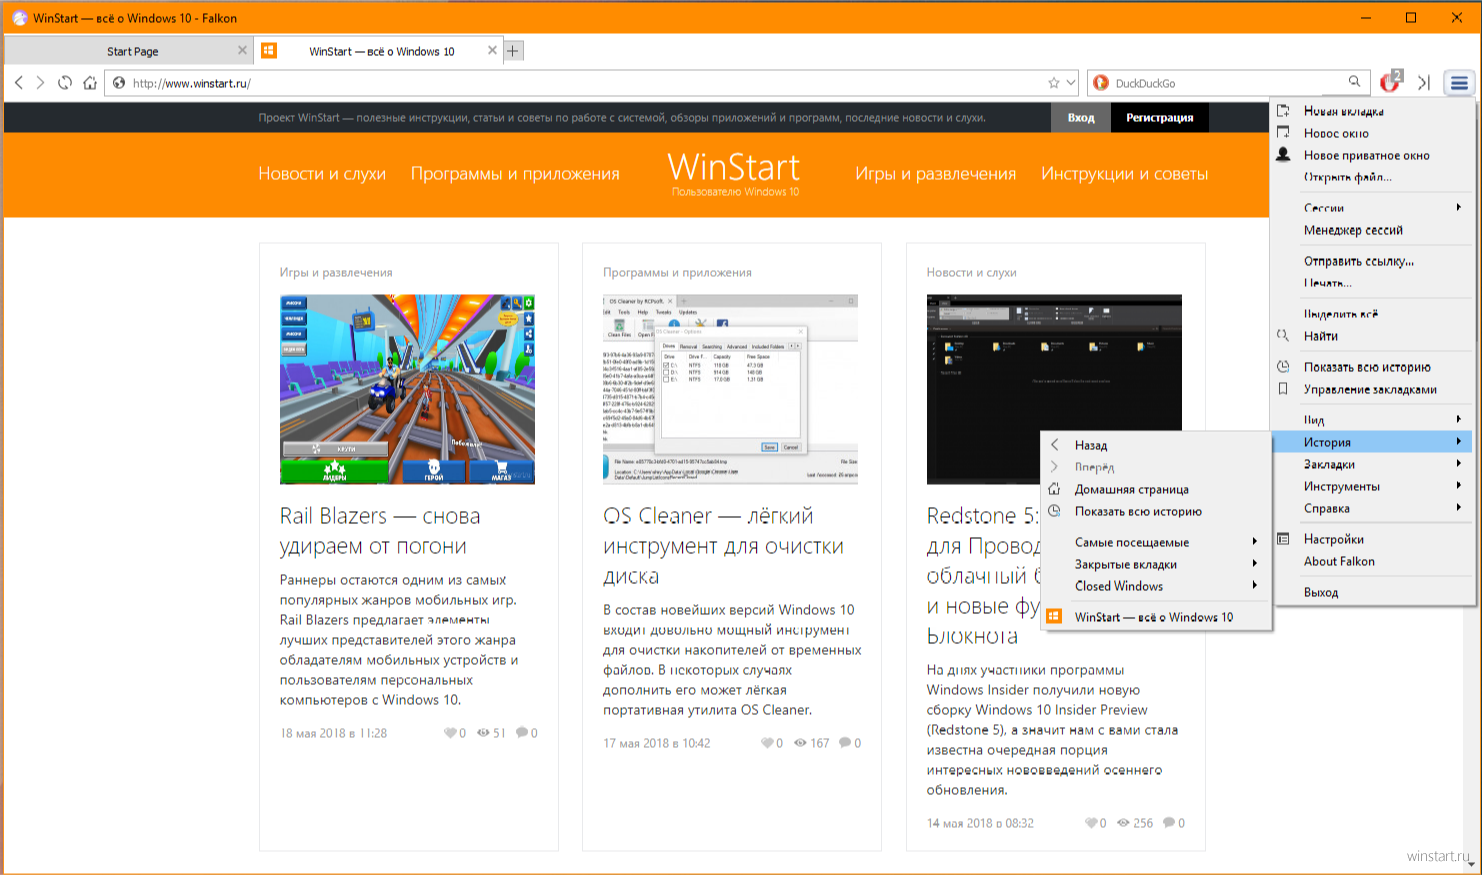This screenshot has height=875, width=1482.
Task: Go back with the toolbar back arrow
Action: coord(19,83)
